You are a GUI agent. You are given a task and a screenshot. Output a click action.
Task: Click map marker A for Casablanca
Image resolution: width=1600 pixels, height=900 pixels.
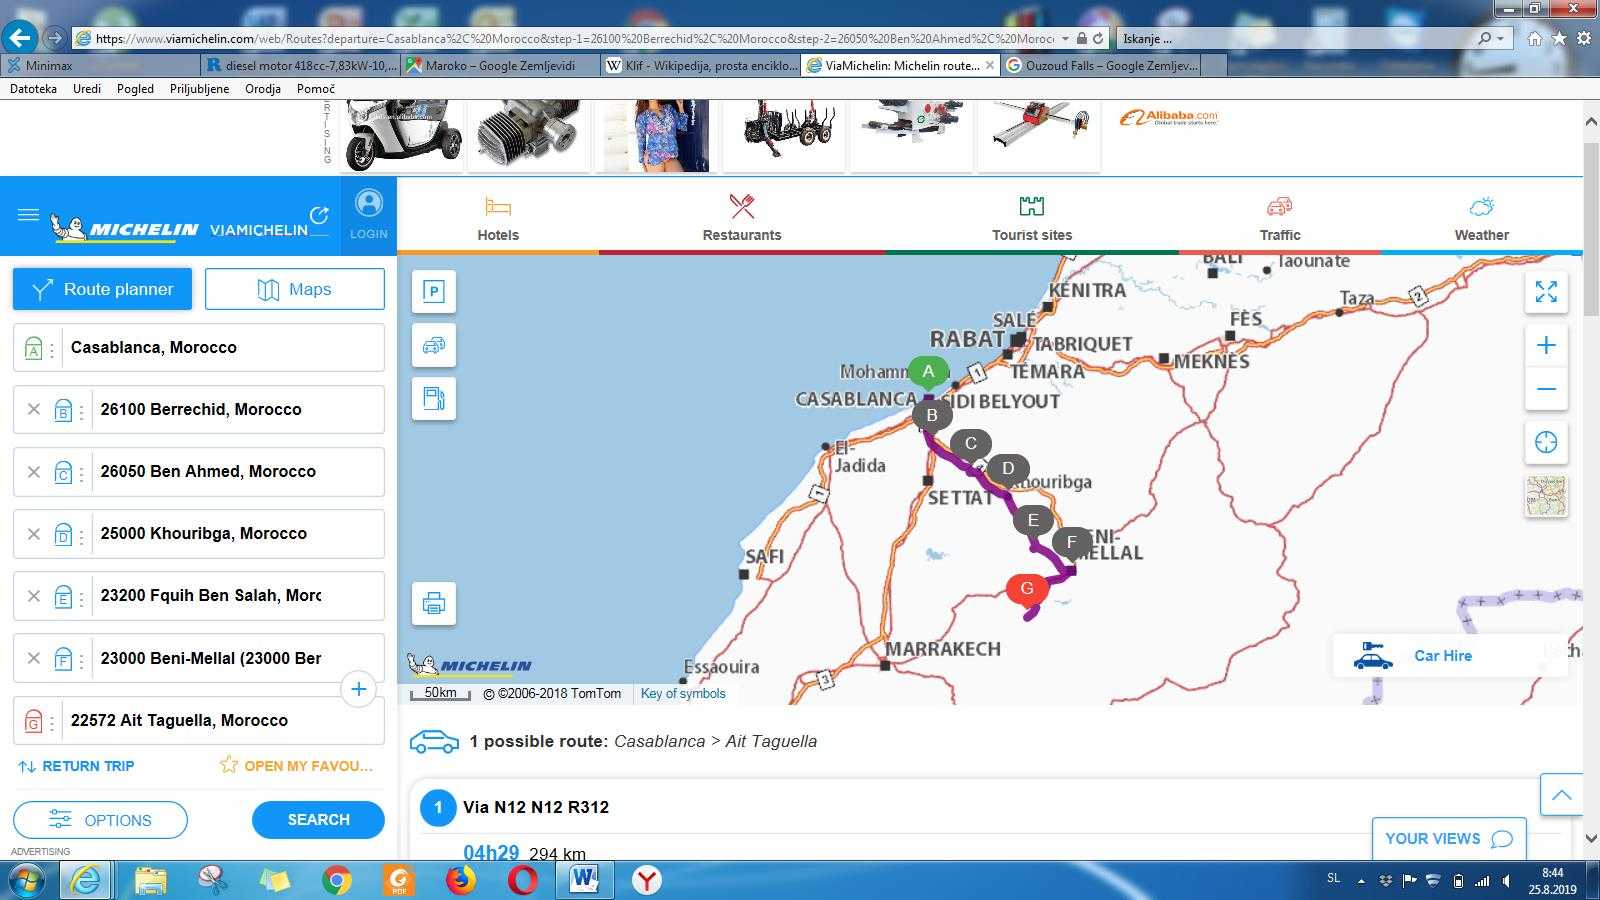pyautogui.click(x=928, y=373)
